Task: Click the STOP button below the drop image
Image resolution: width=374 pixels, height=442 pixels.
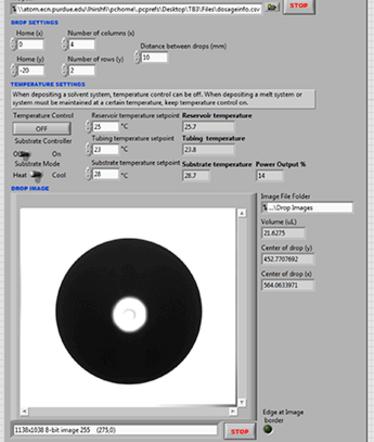Action: [240, 431]
